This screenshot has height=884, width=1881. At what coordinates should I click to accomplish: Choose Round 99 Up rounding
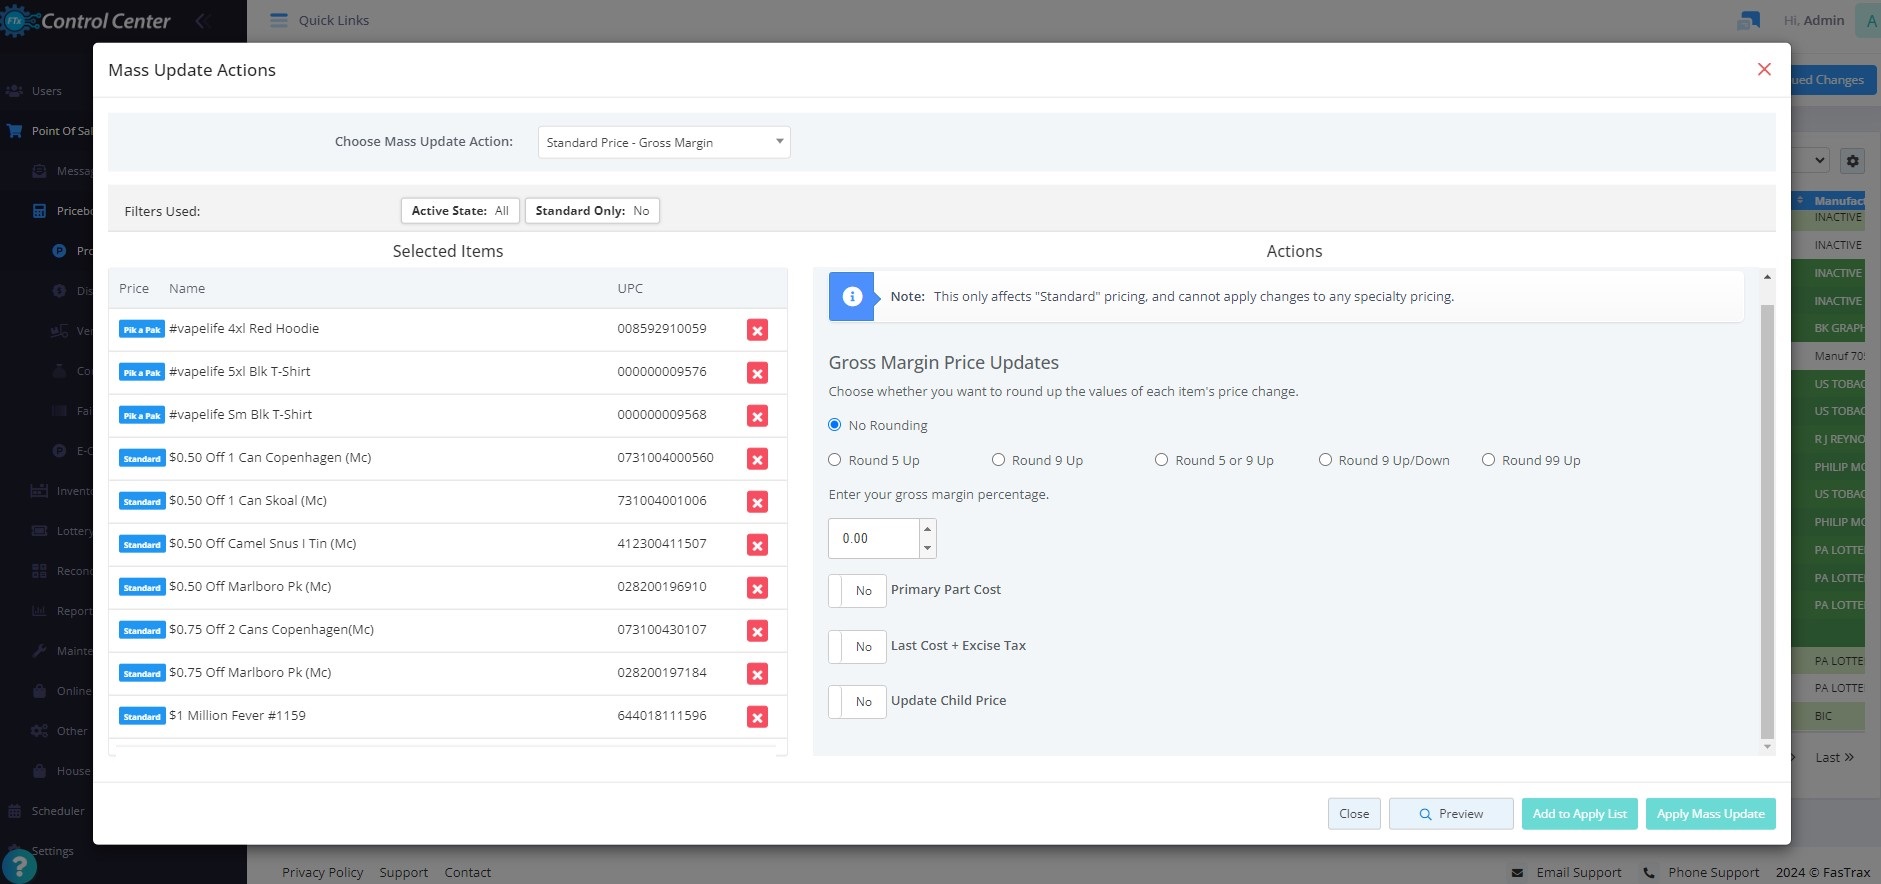click(x=1488, y=460)
